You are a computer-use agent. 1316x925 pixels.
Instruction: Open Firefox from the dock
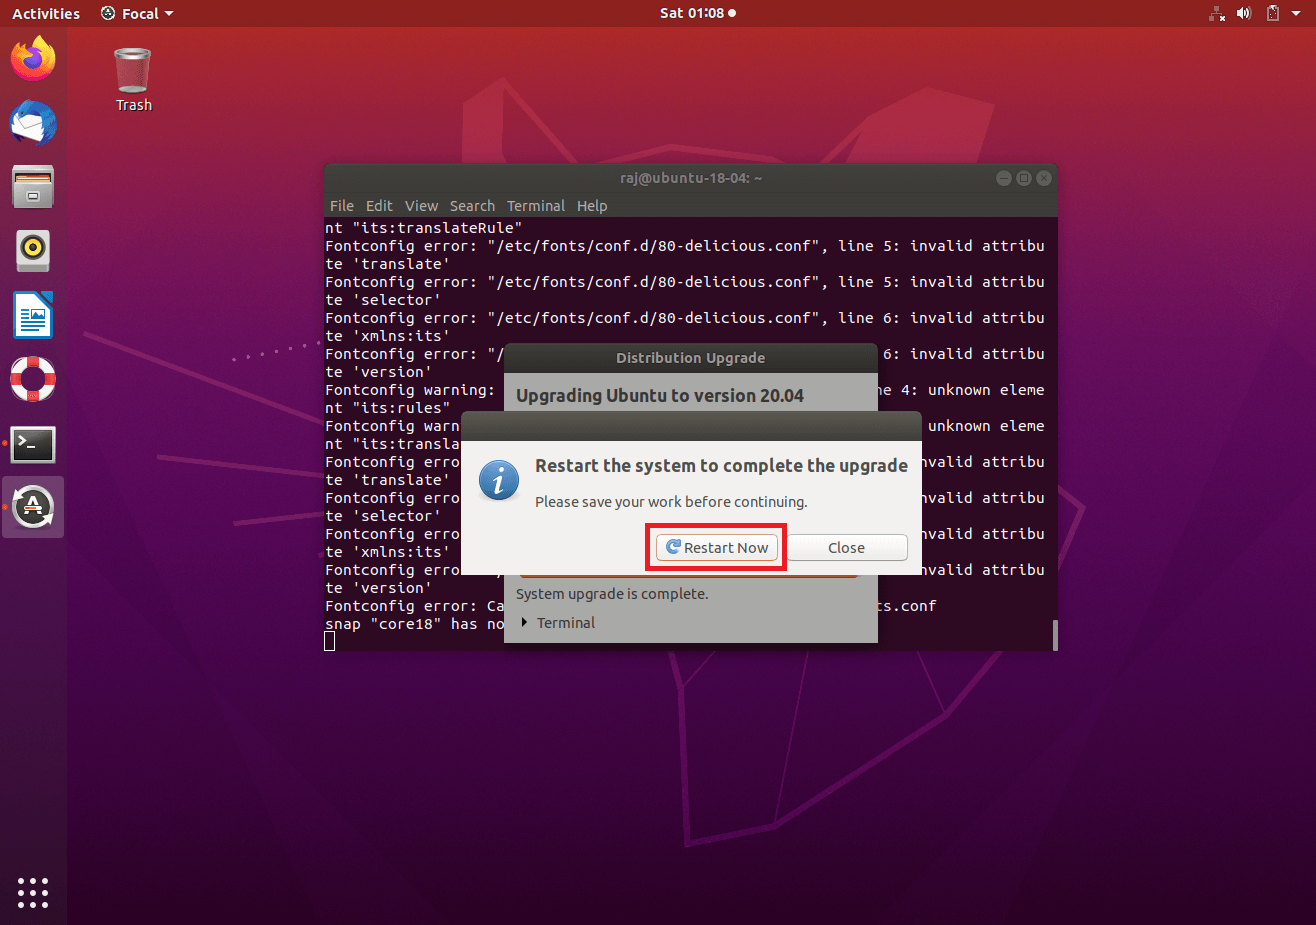click(33, 59)
